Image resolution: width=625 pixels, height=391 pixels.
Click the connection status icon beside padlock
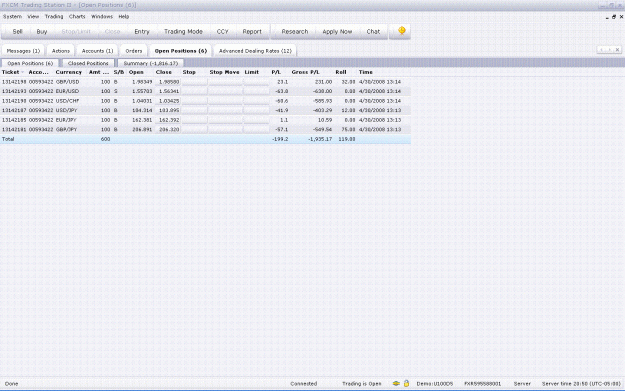coord(396,383)
